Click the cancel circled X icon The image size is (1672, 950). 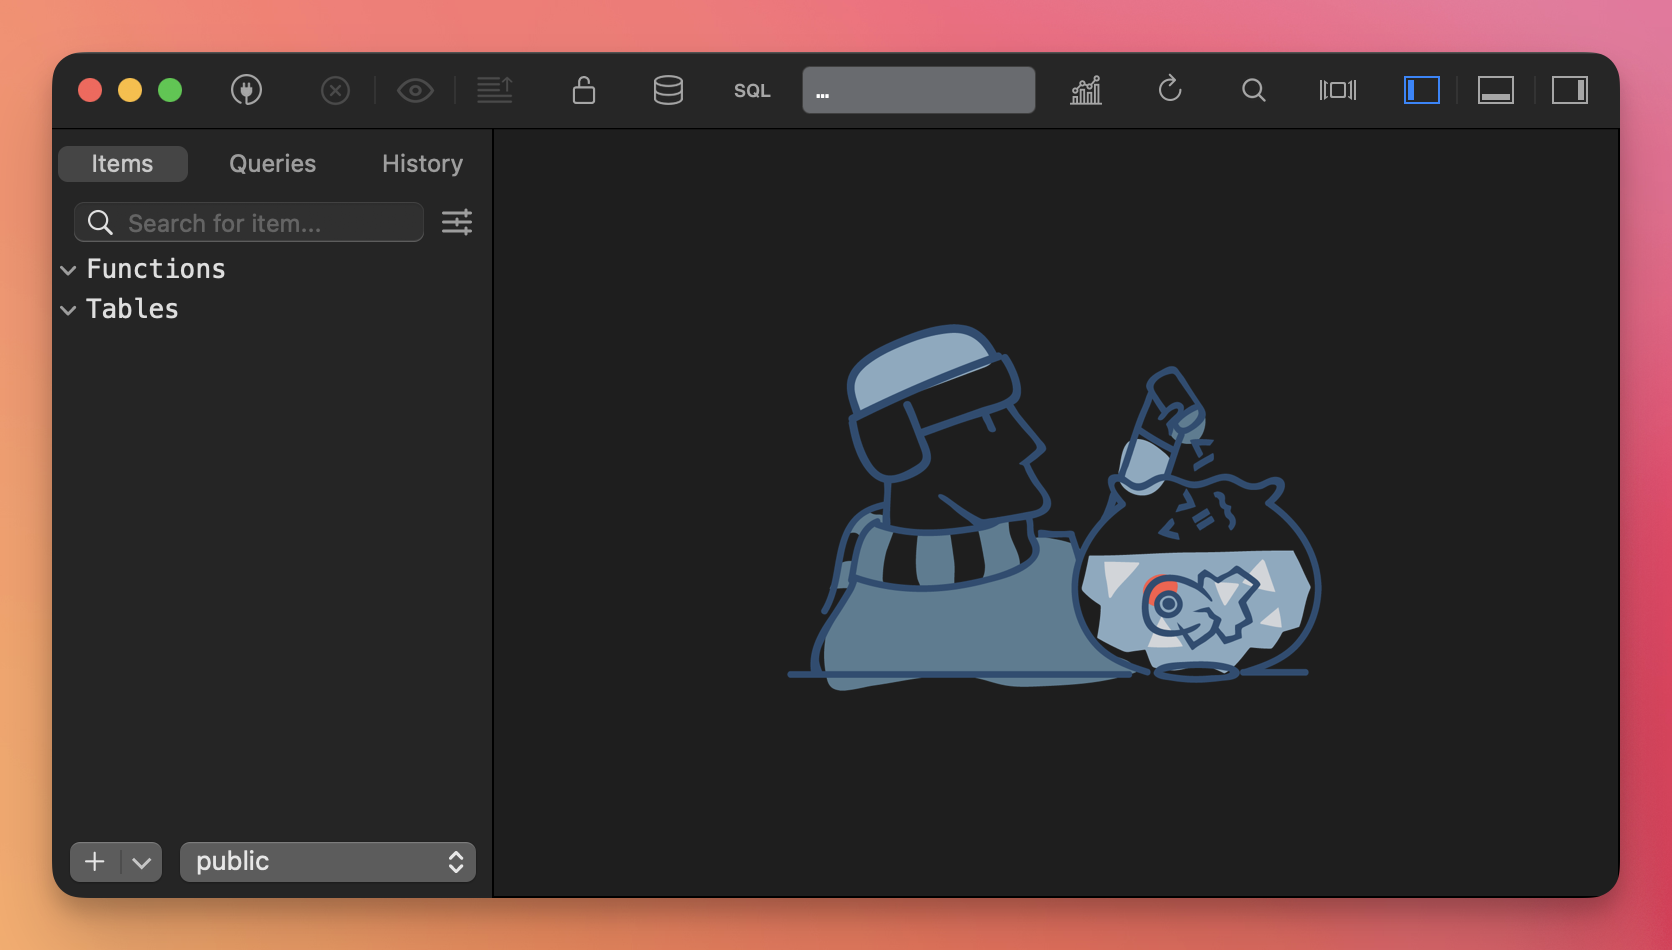tap(335, 91)
